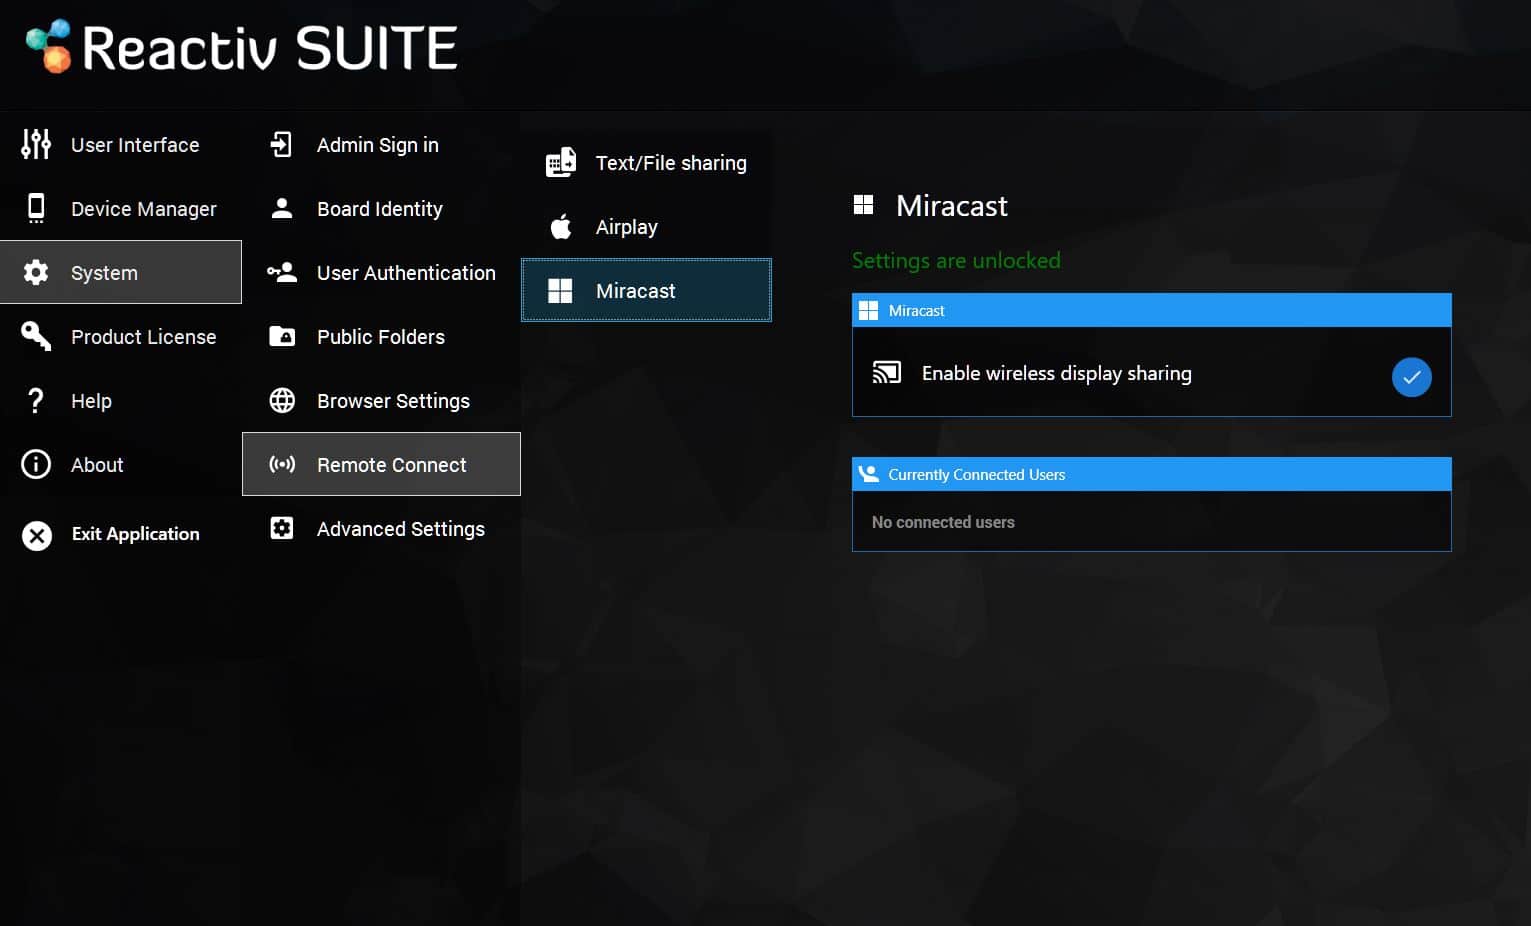Click the Help question mark icon
Viewport: 1531px width, 926px height.
coord(36,400)
